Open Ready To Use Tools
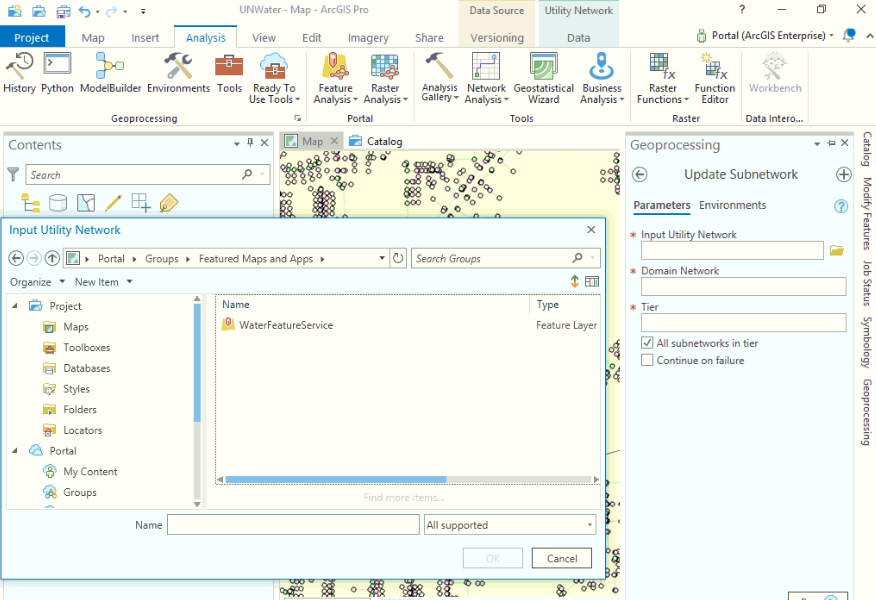Screen dimensions: 876x600 pyautogui.click(x=274, y=78)
